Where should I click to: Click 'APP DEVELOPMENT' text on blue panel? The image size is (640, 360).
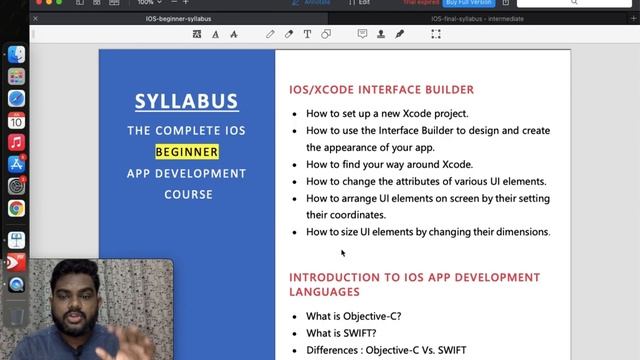(x=187, y=174)
